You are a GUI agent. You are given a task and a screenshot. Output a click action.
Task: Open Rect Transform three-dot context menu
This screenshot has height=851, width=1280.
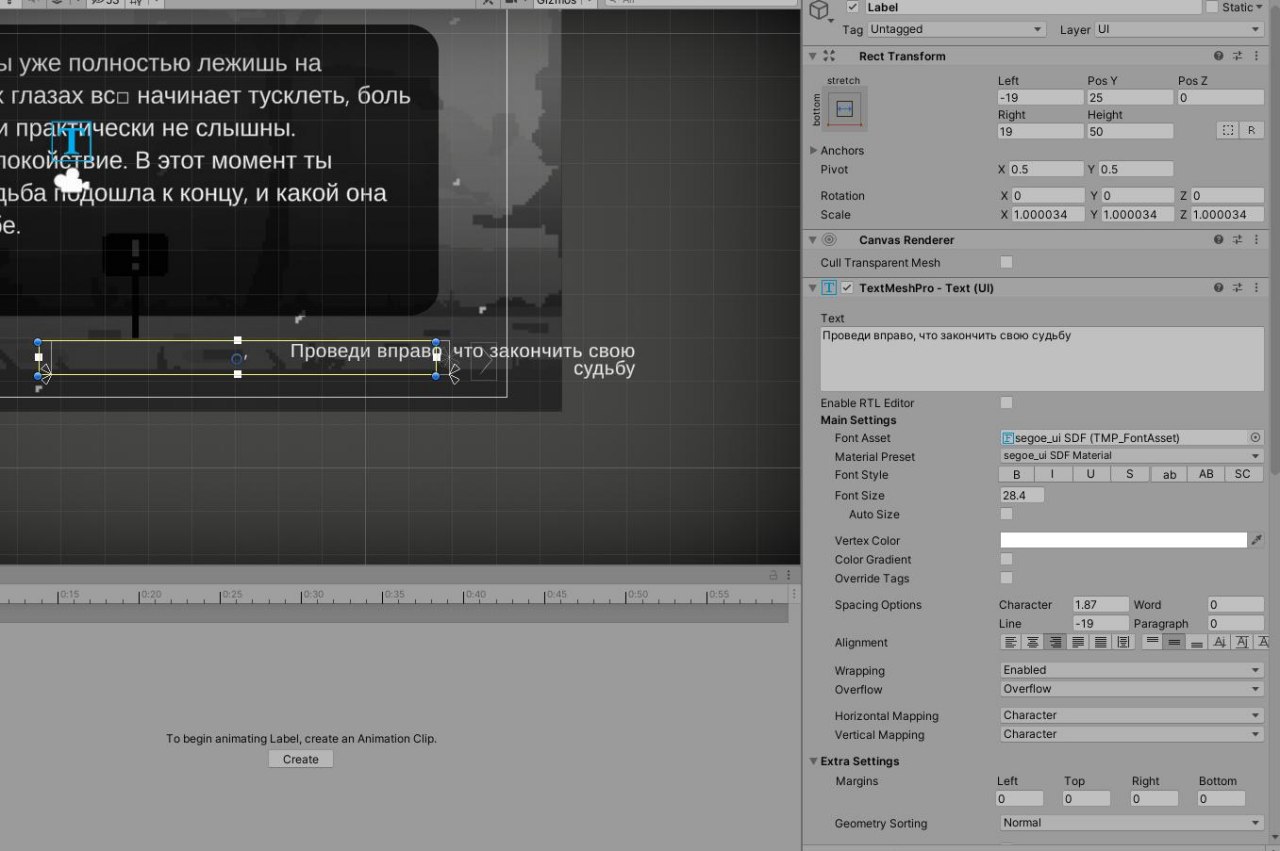1254,56
